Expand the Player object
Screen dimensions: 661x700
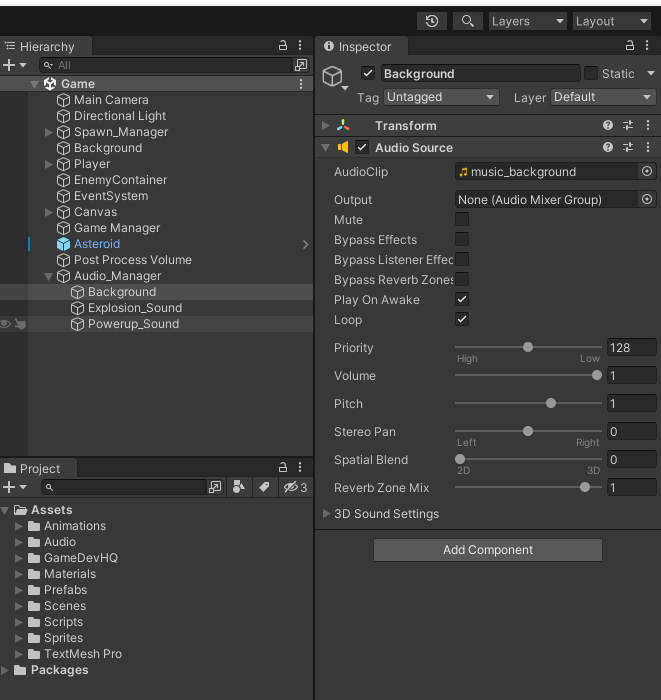coord(49,164)
